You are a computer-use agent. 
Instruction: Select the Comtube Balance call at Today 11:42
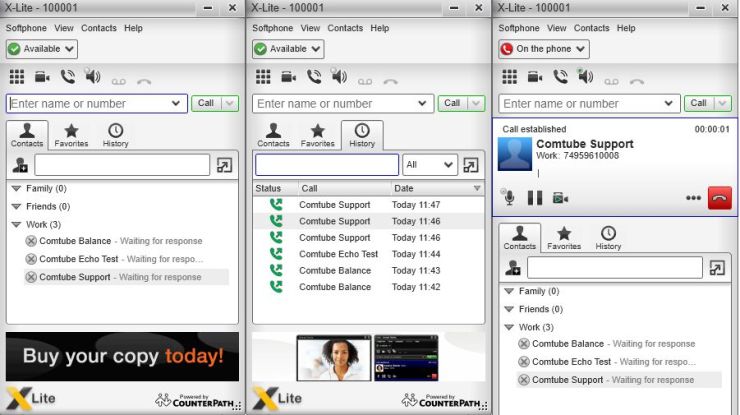369,287
